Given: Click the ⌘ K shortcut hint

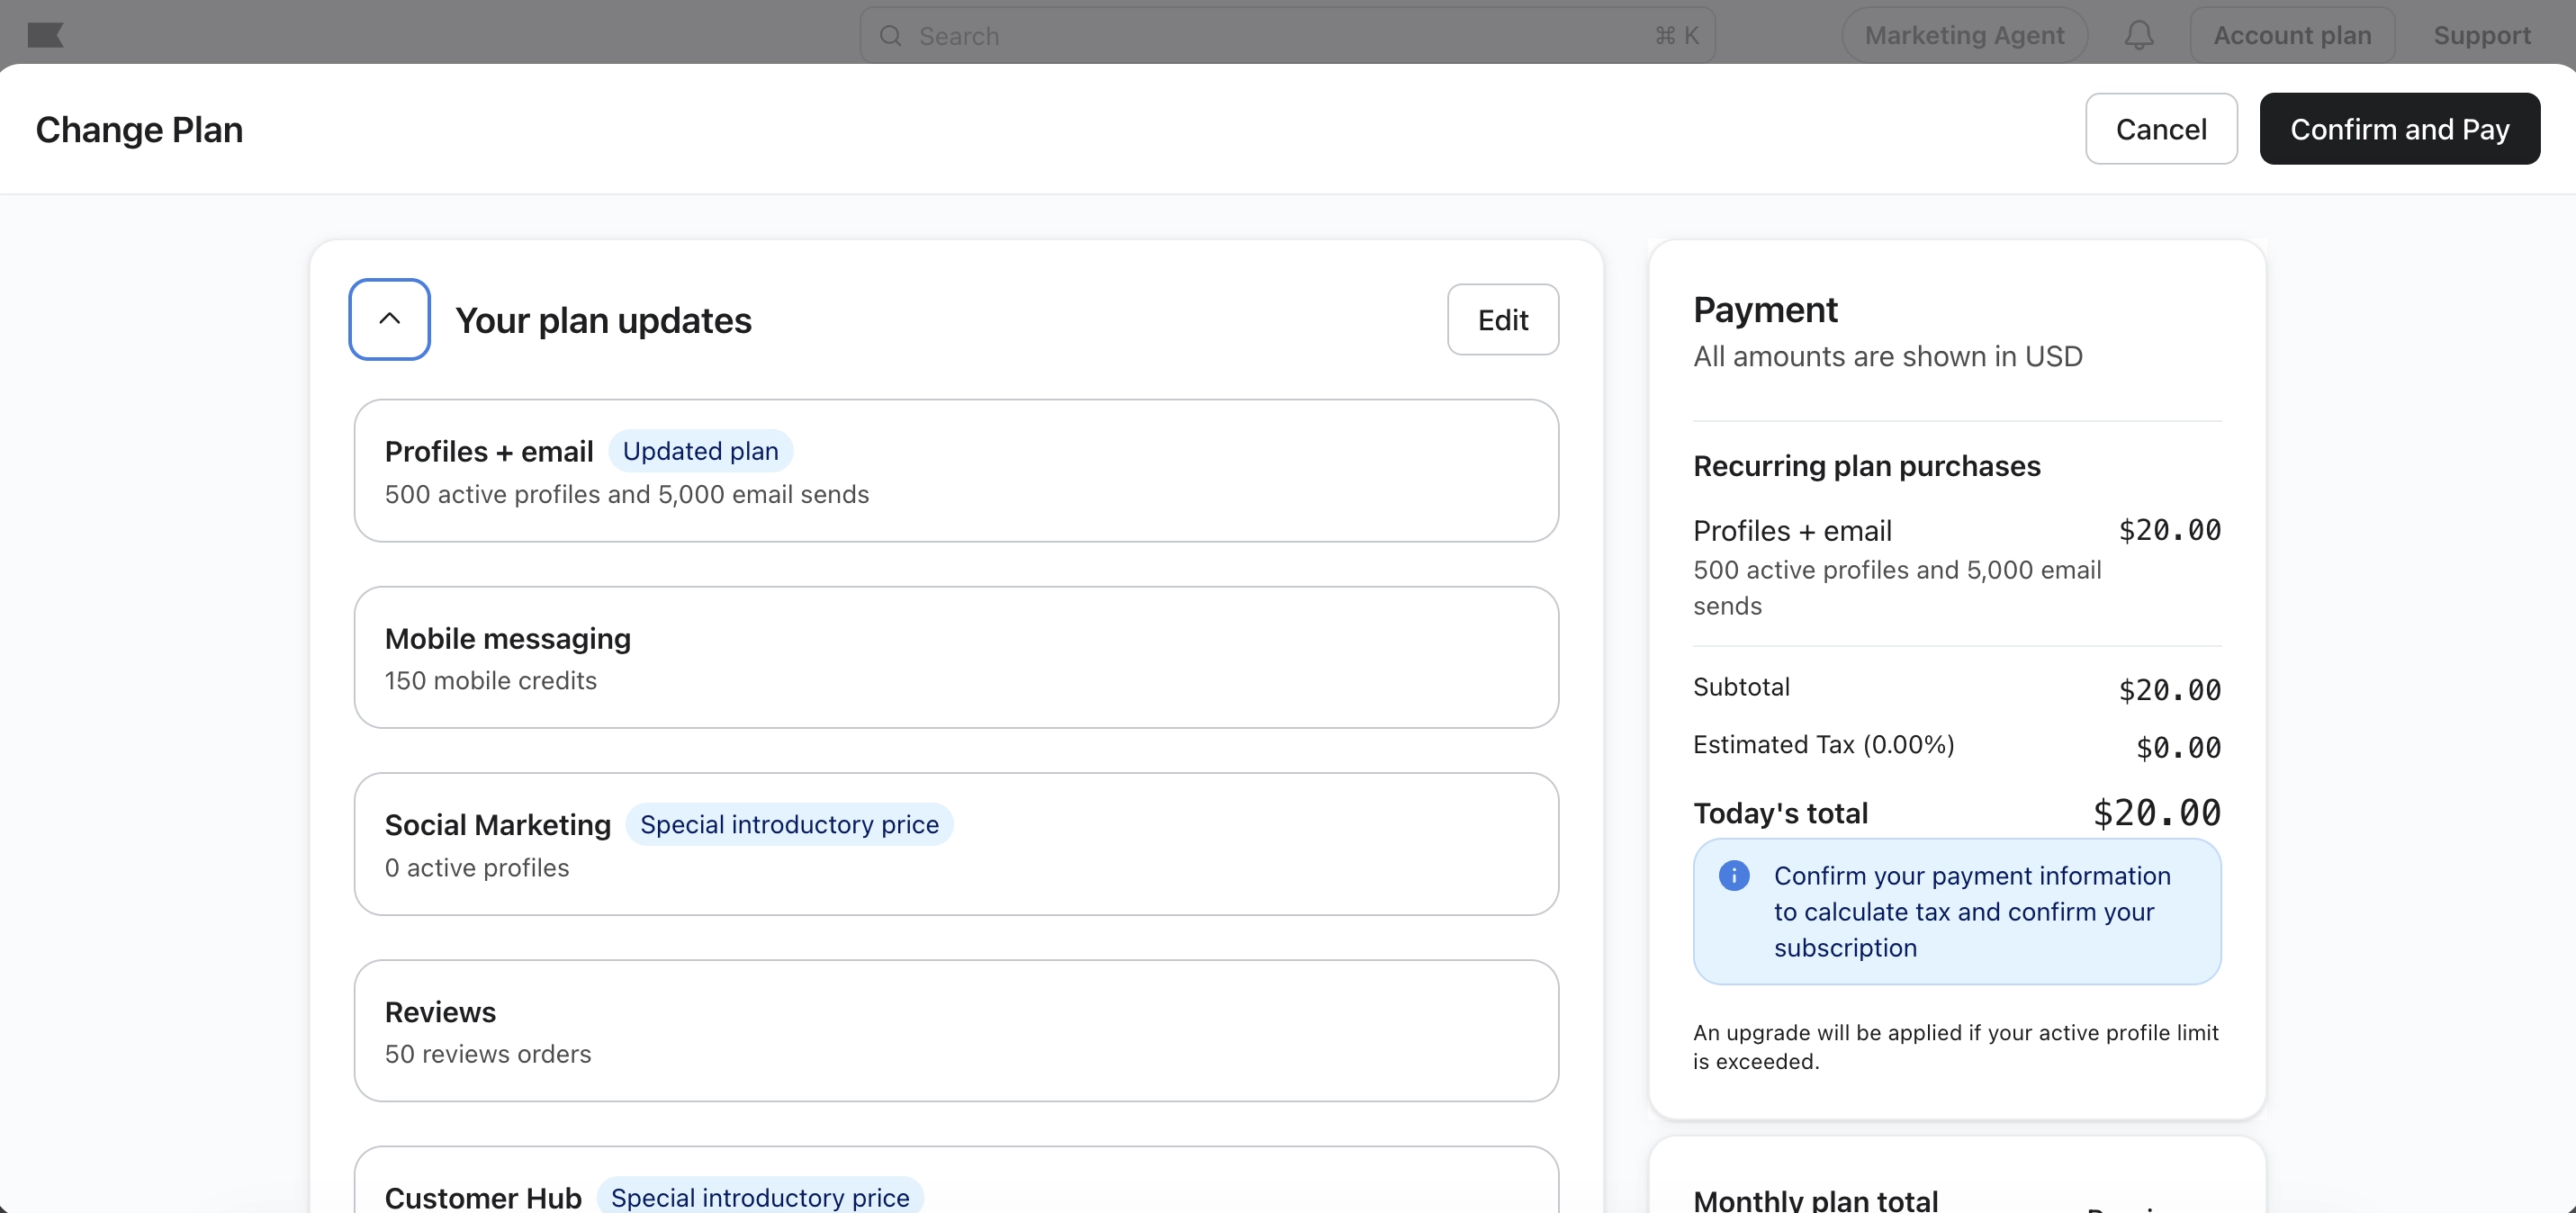Looking at the screenshot, I should 1677,36.
